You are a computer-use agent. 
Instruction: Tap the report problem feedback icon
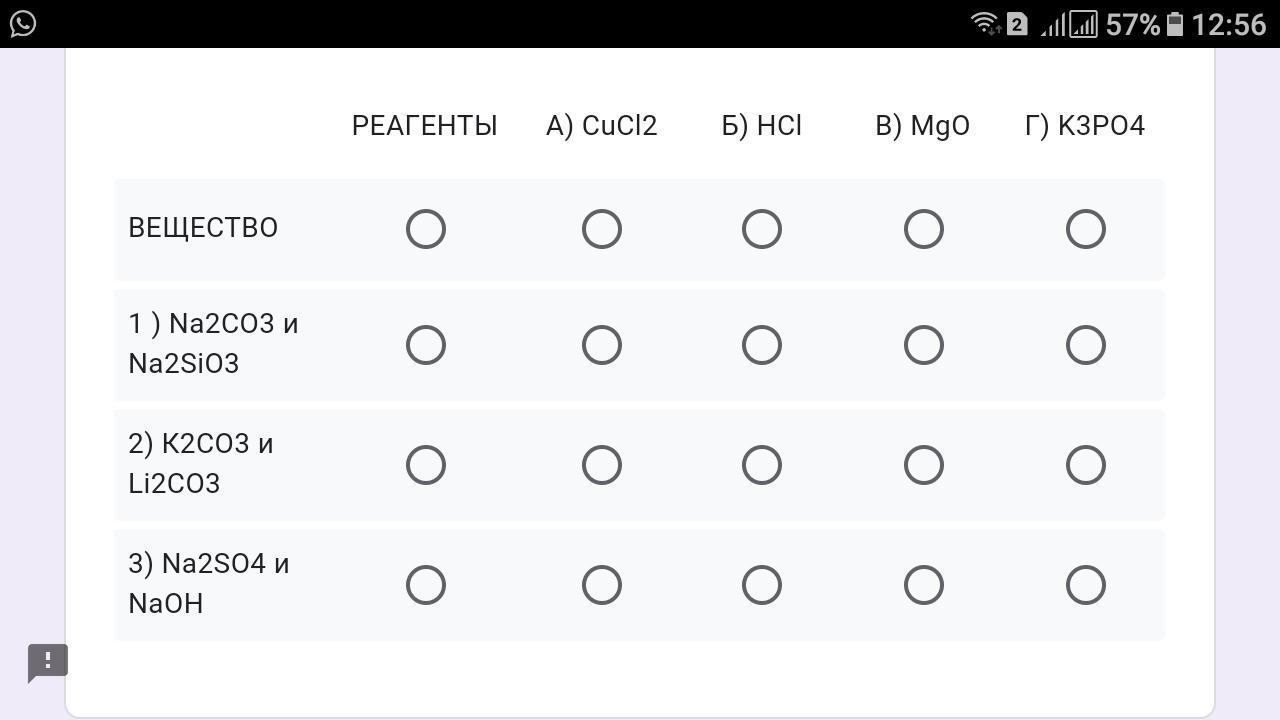[x=47, y=663]
